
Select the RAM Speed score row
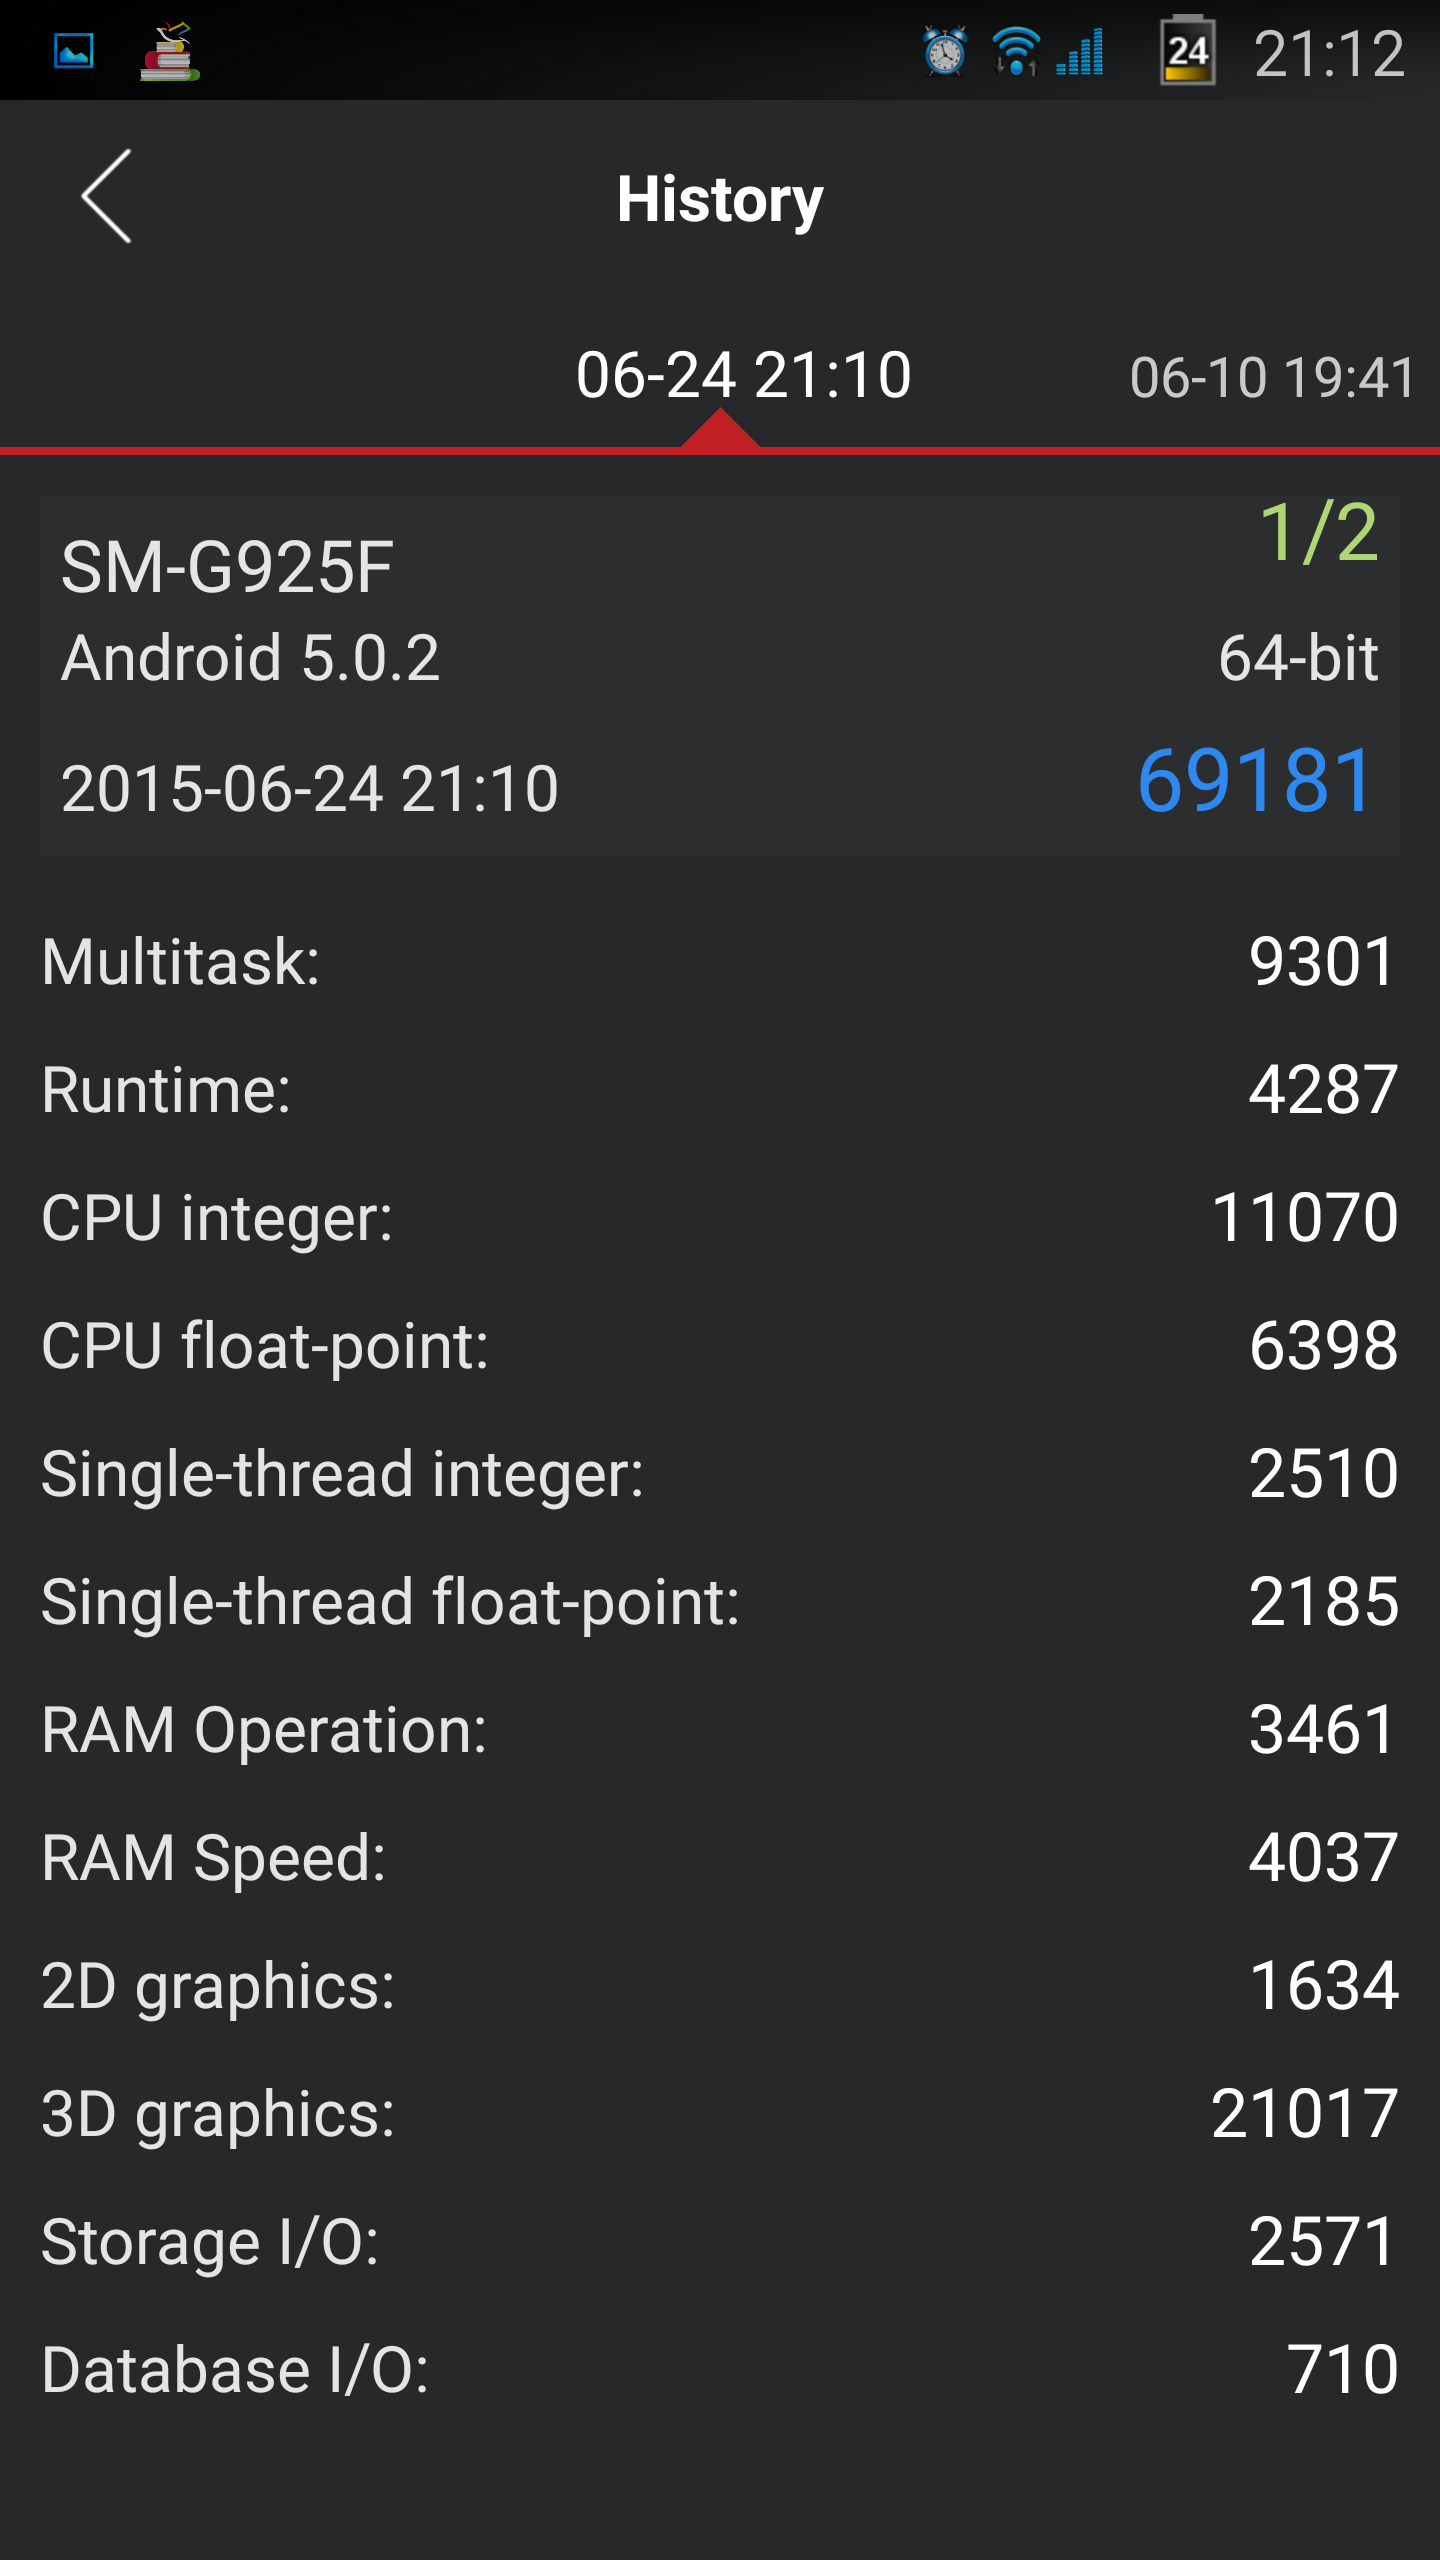click(720, 1858)
